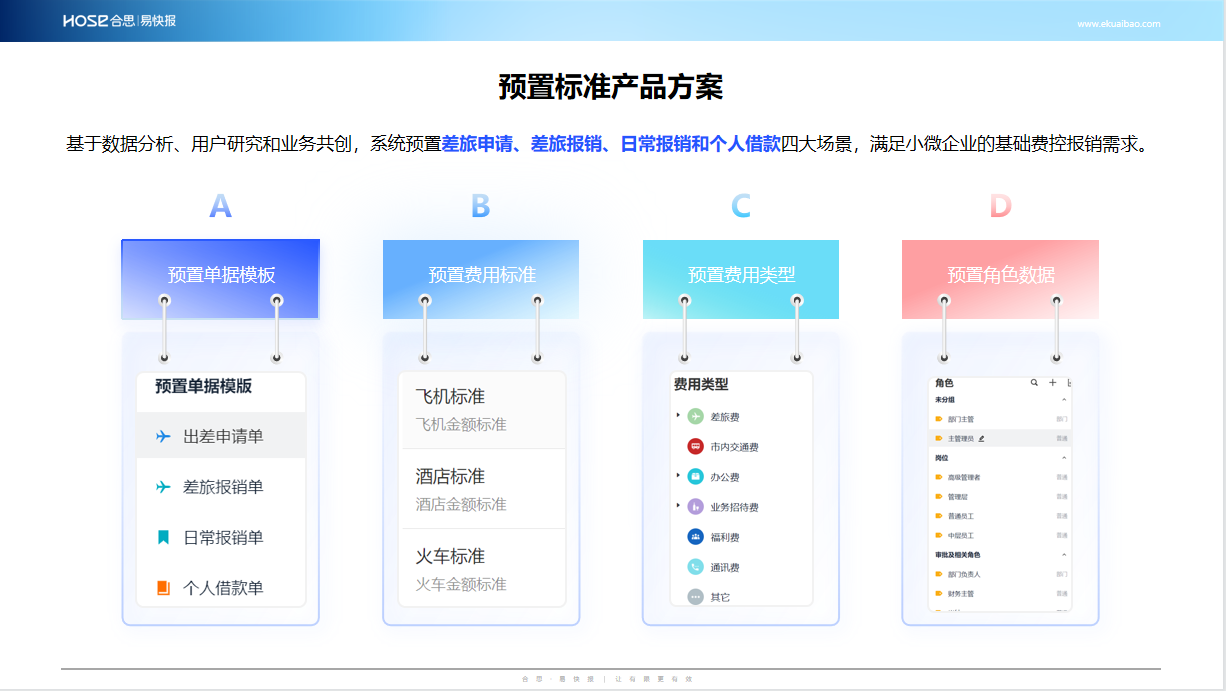The width and height of the screenshot is (1226, 691).
Task: Click the blue 福利费 people icon
Action: (696, 537)
